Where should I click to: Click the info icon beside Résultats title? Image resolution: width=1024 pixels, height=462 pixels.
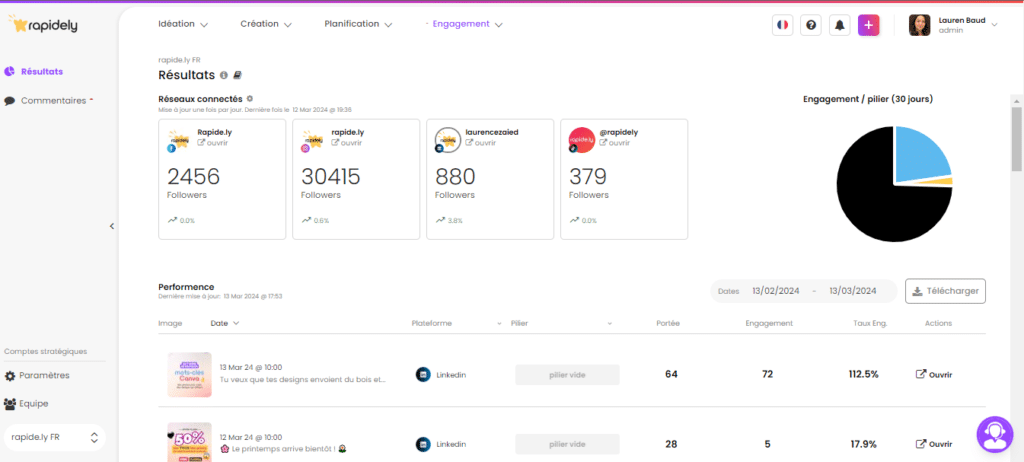(x=224, y=75)
